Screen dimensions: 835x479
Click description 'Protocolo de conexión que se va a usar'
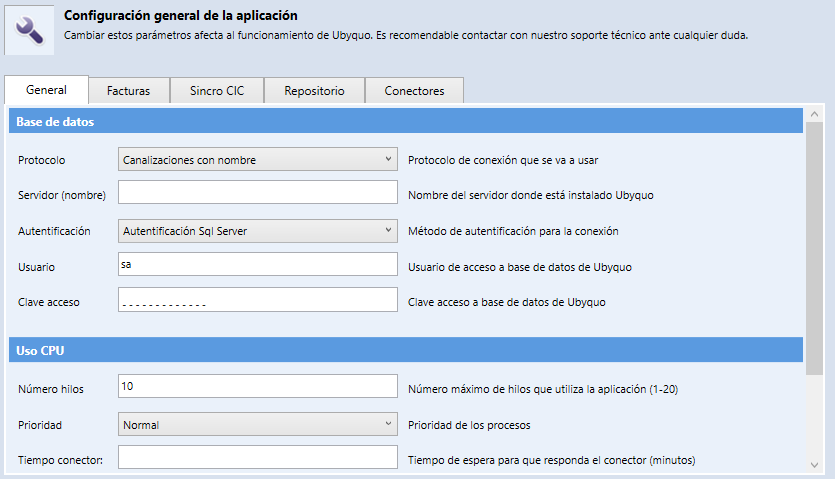click(x=503, y=160)
